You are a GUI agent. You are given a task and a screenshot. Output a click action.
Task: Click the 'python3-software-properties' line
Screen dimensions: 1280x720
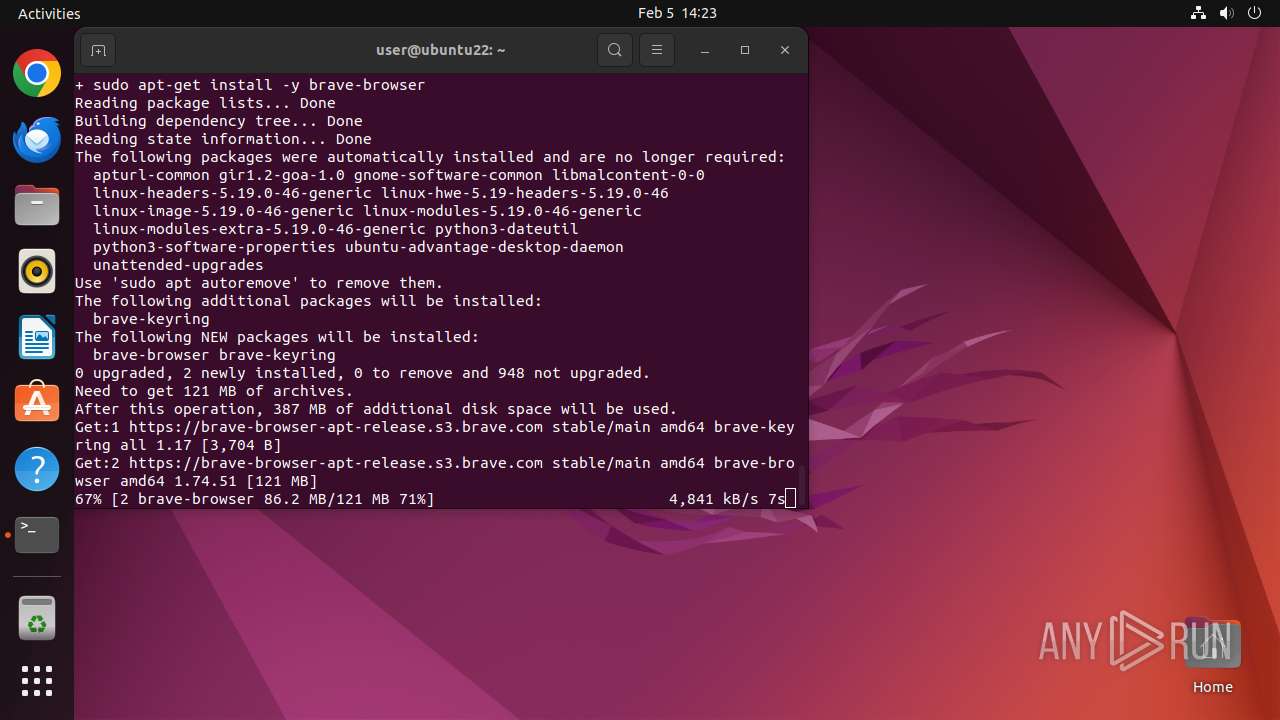358,247
